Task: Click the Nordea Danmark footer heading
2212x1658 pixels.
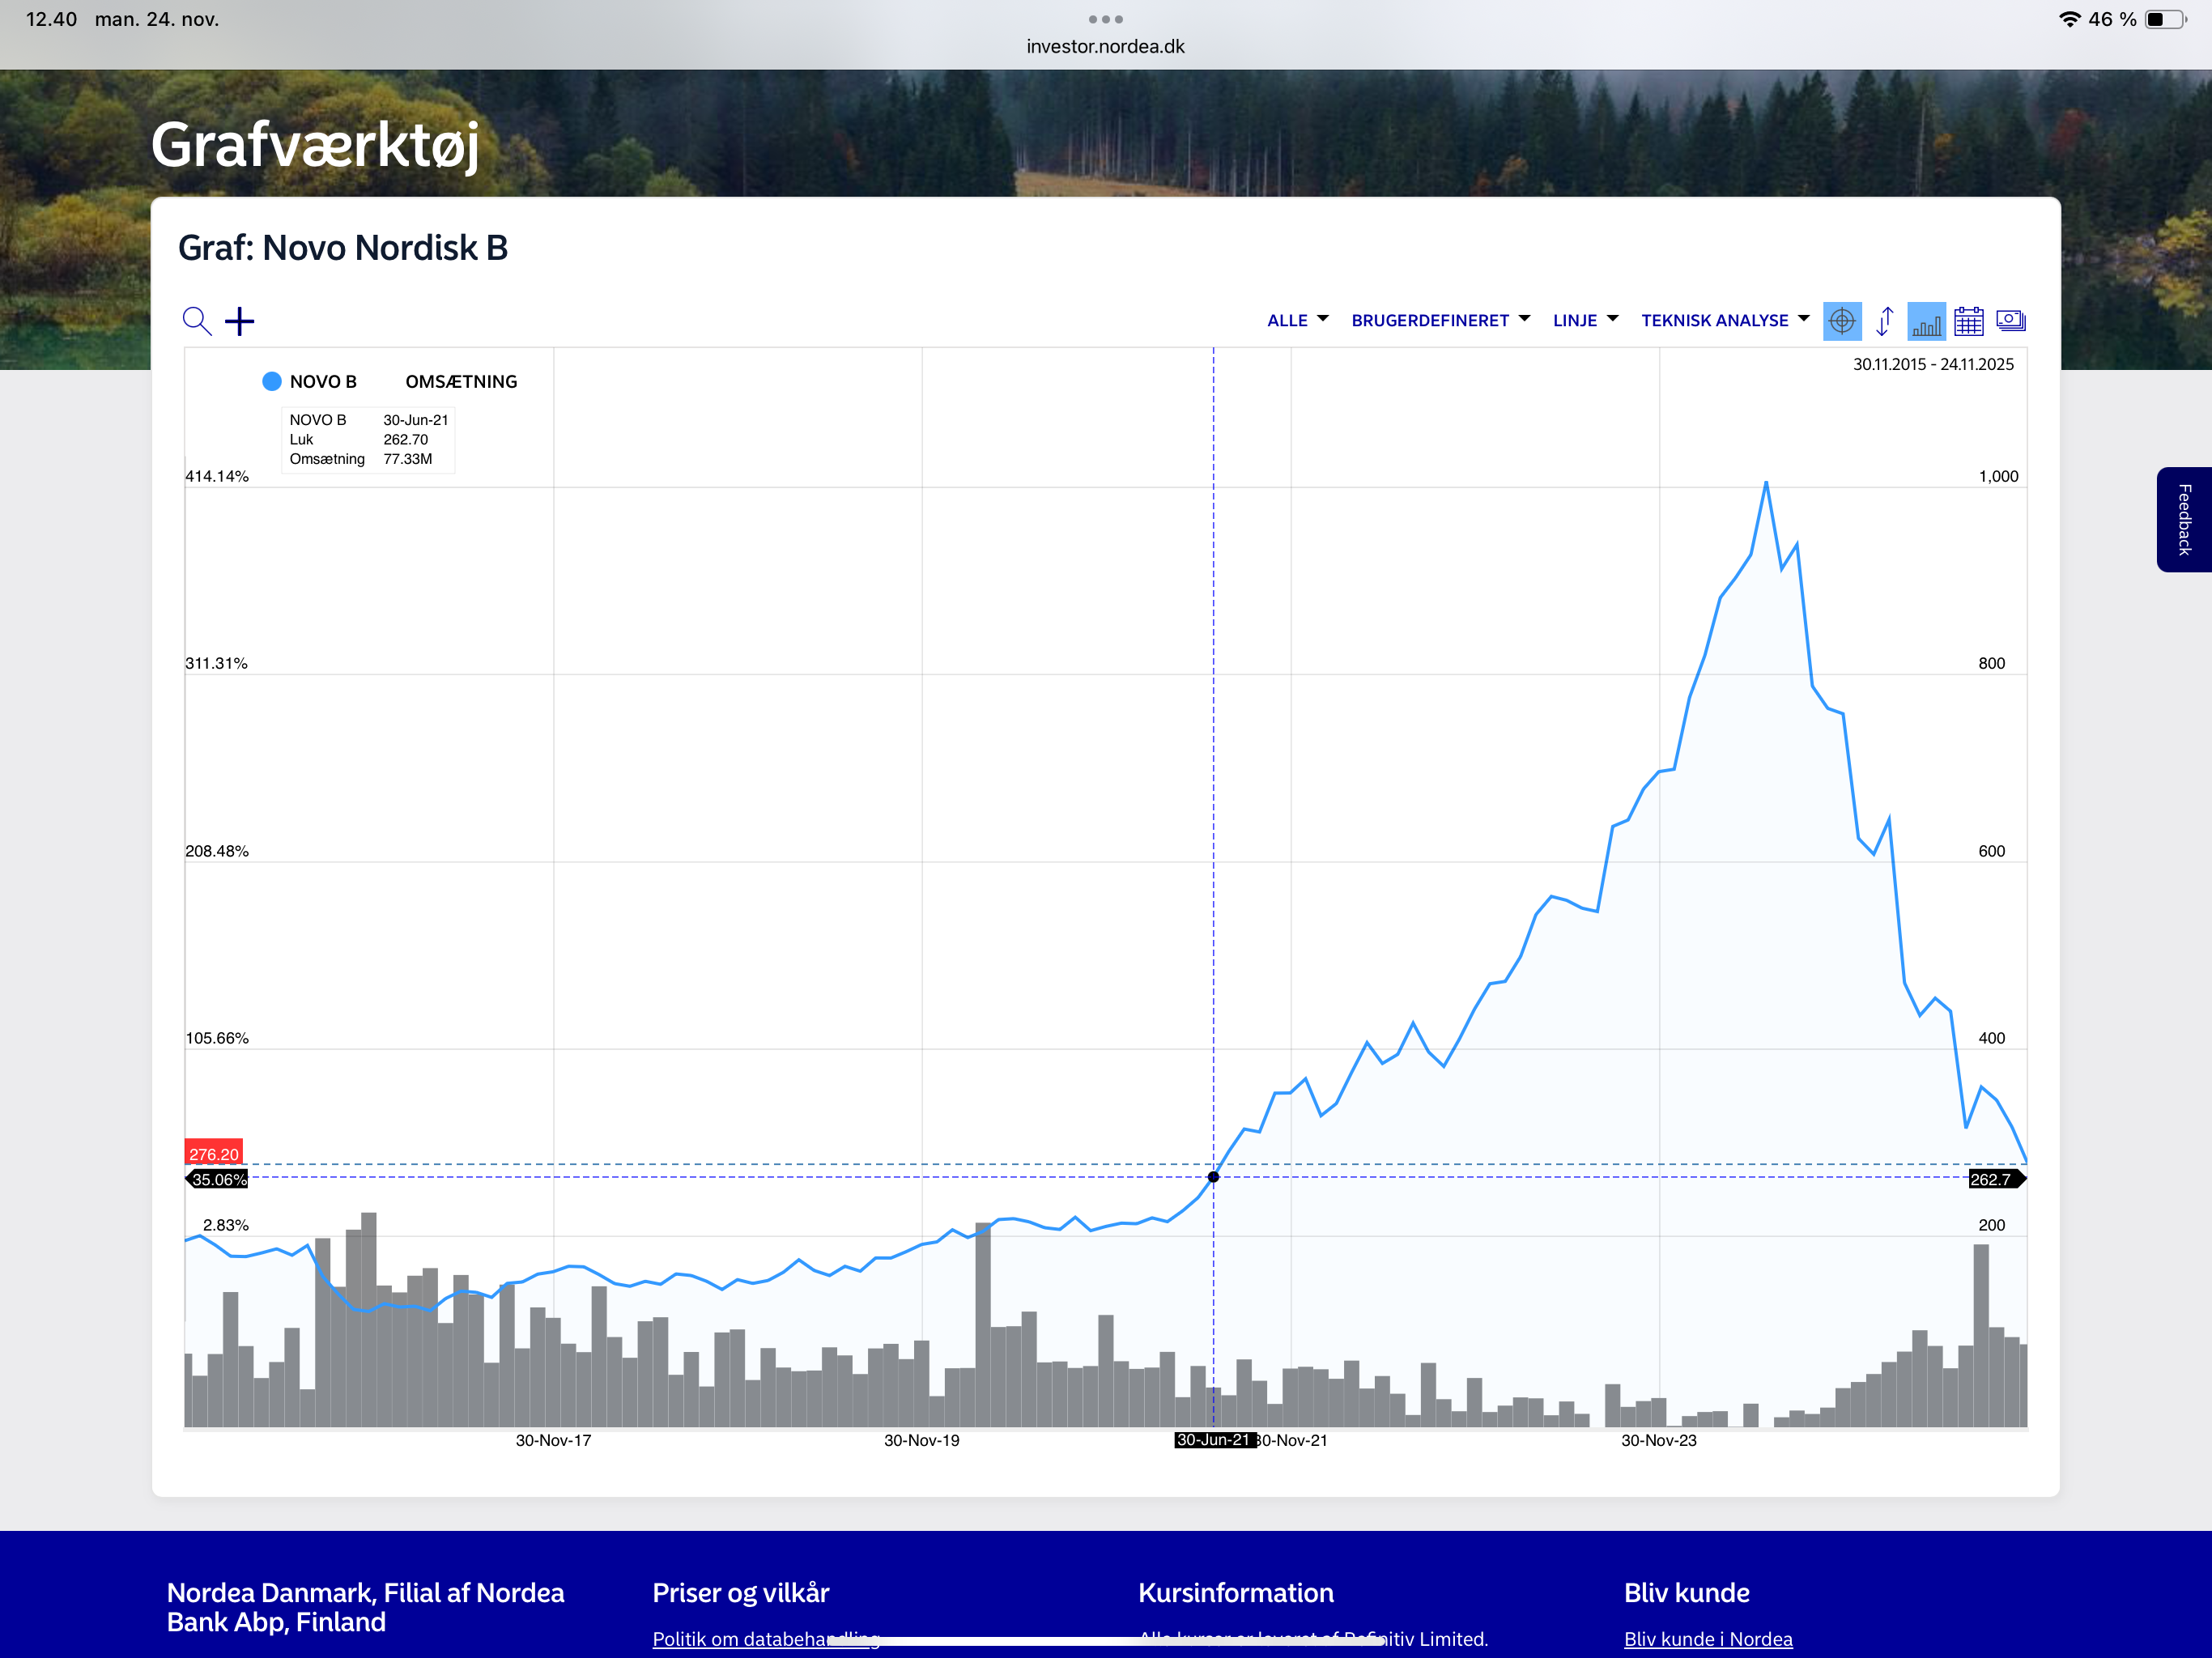Action: click(x=365, y=1607)
